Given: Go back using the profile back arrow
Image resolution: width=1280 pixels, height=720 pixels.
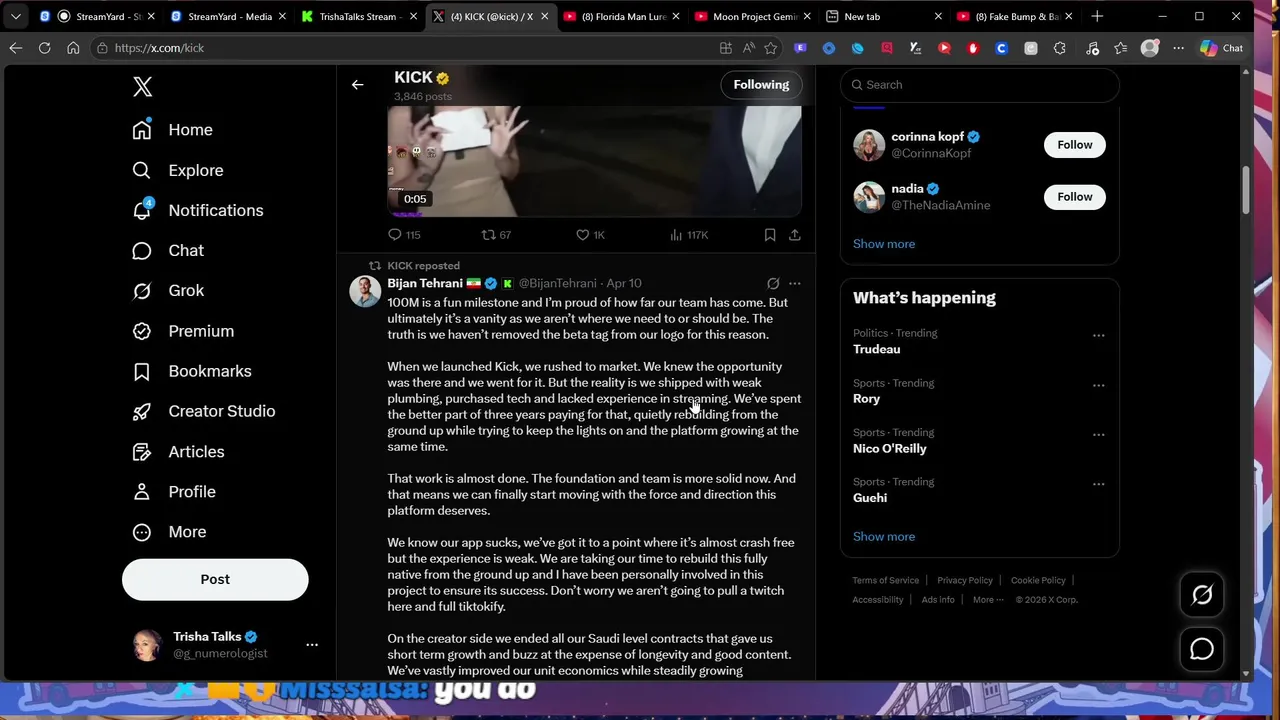Looking at the screenshot, I should click(357, 85).
